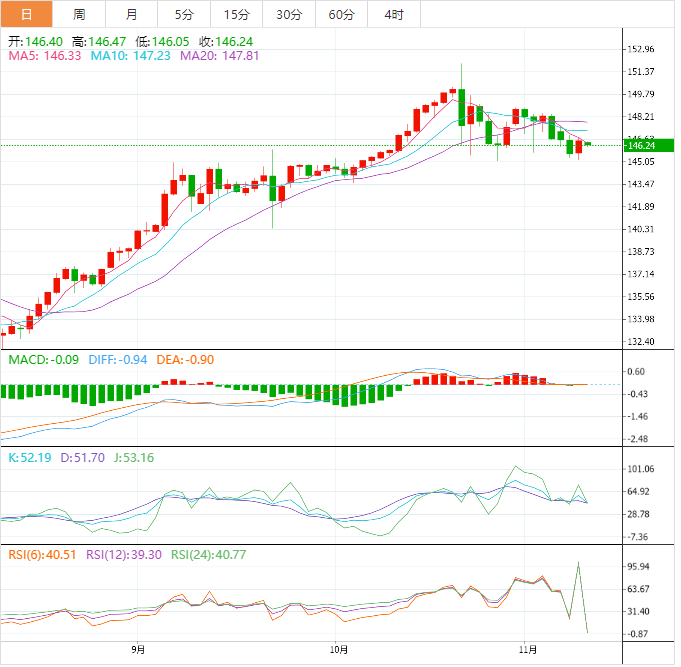
Task: Open the 4时 timeframe tab
Action: (394, 14)
